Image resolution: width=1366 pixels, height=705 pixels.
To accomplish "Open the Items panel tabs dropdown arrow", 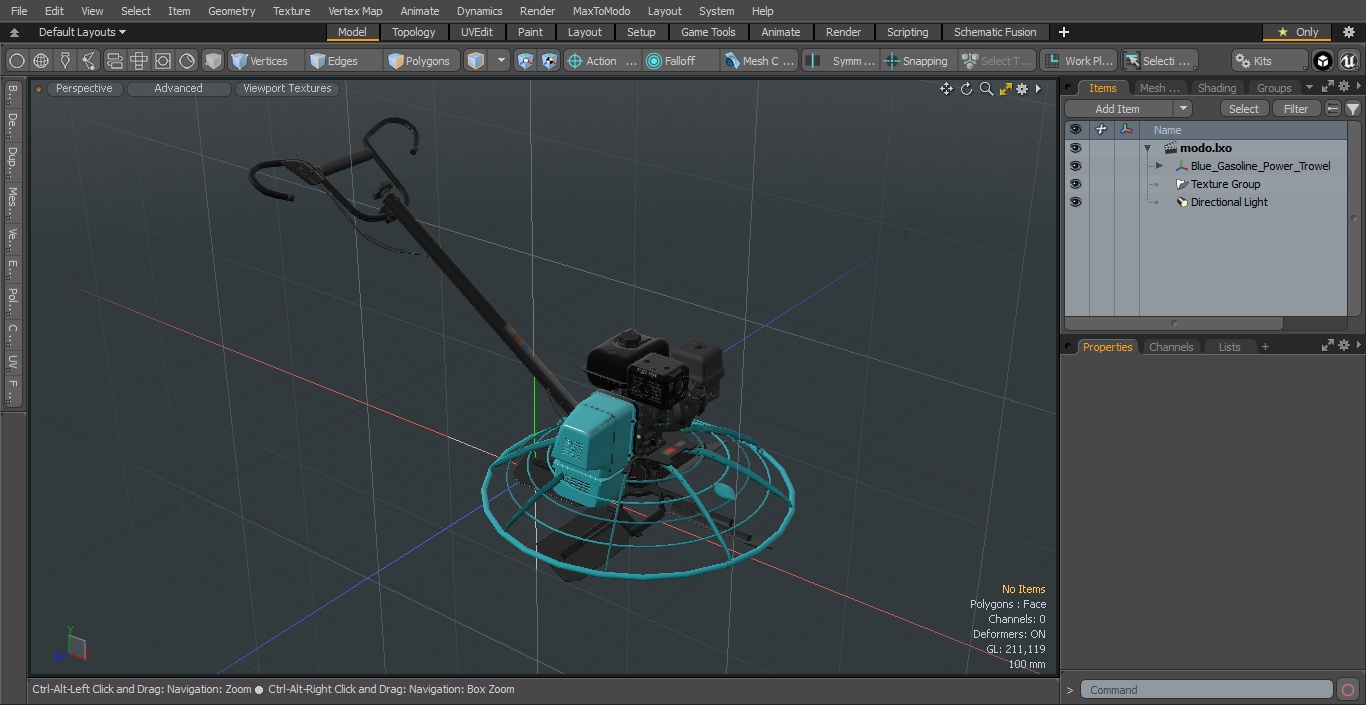I will (1309, 88).
